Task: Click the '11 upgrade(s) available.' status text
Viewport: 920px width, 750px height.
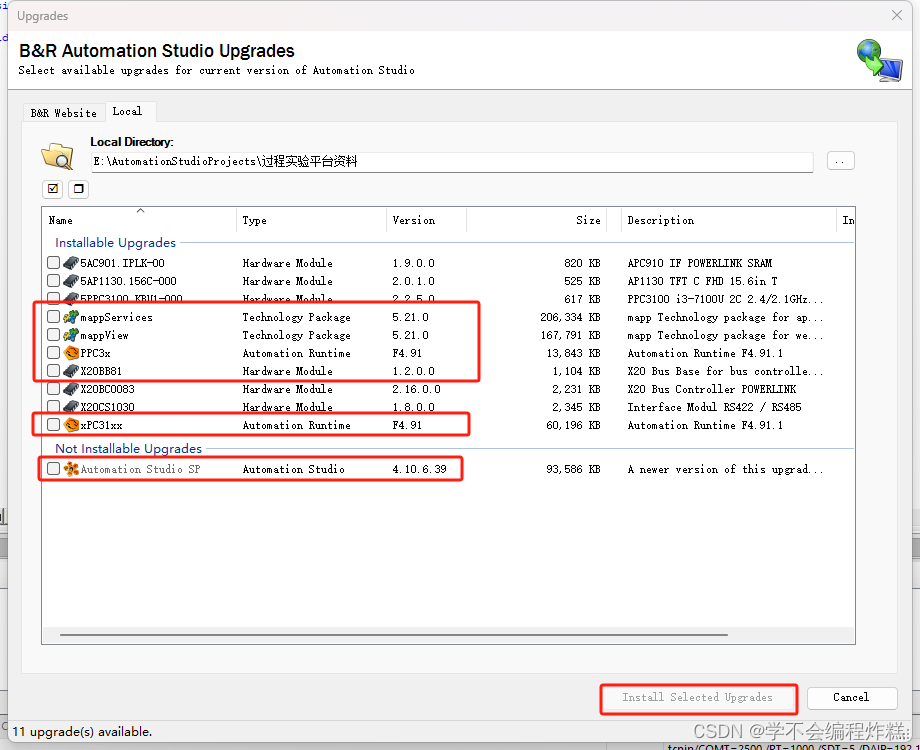Action: (82, 732)
